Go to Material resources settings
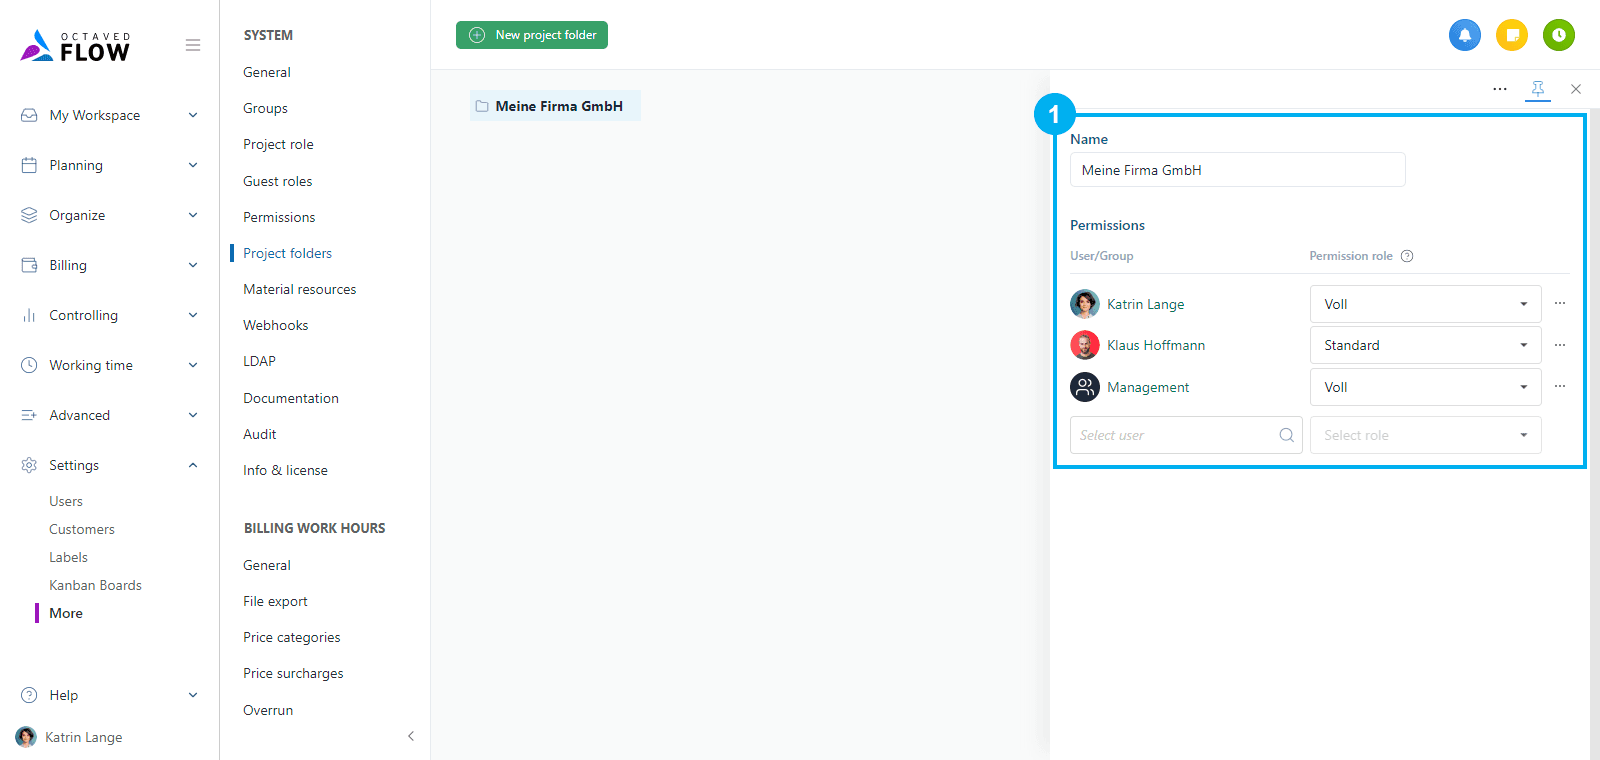The height and width of the screenshot is (760, 1600). point(299,289)
